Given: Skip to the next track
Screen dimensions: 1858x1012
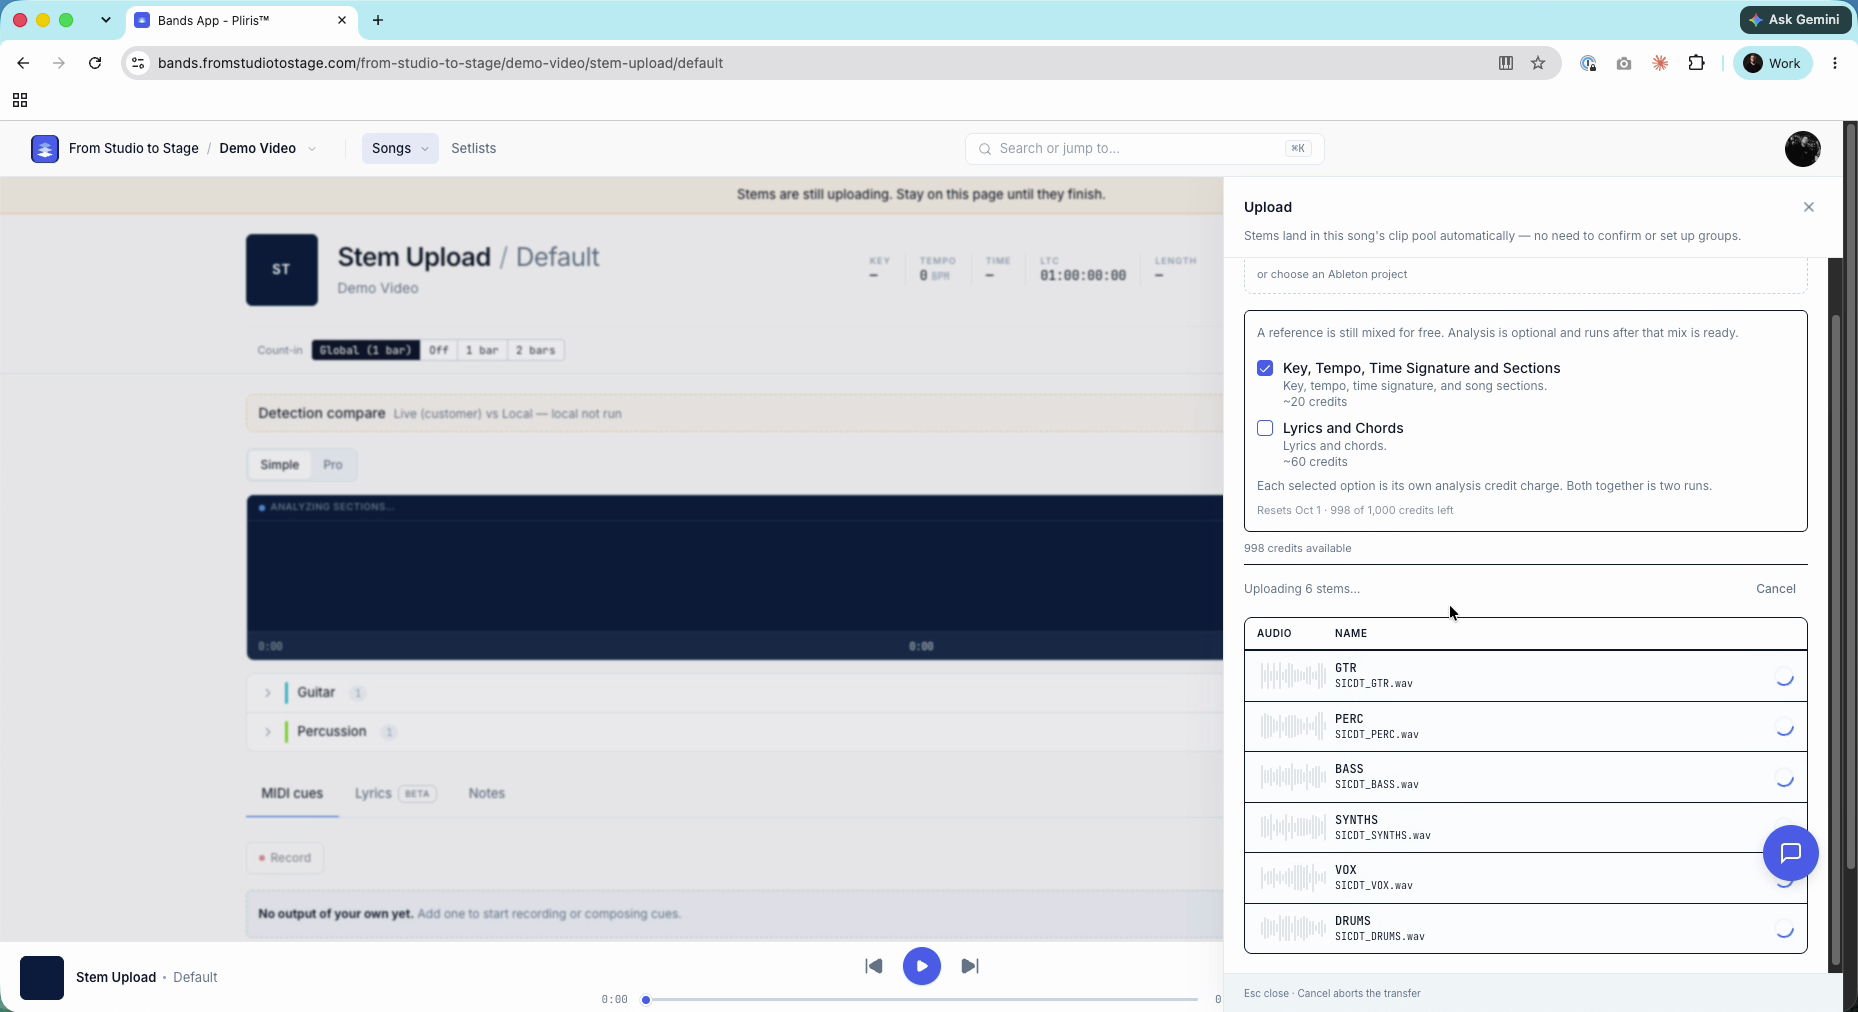Looking at the screenshot, I should coord(969,966).
